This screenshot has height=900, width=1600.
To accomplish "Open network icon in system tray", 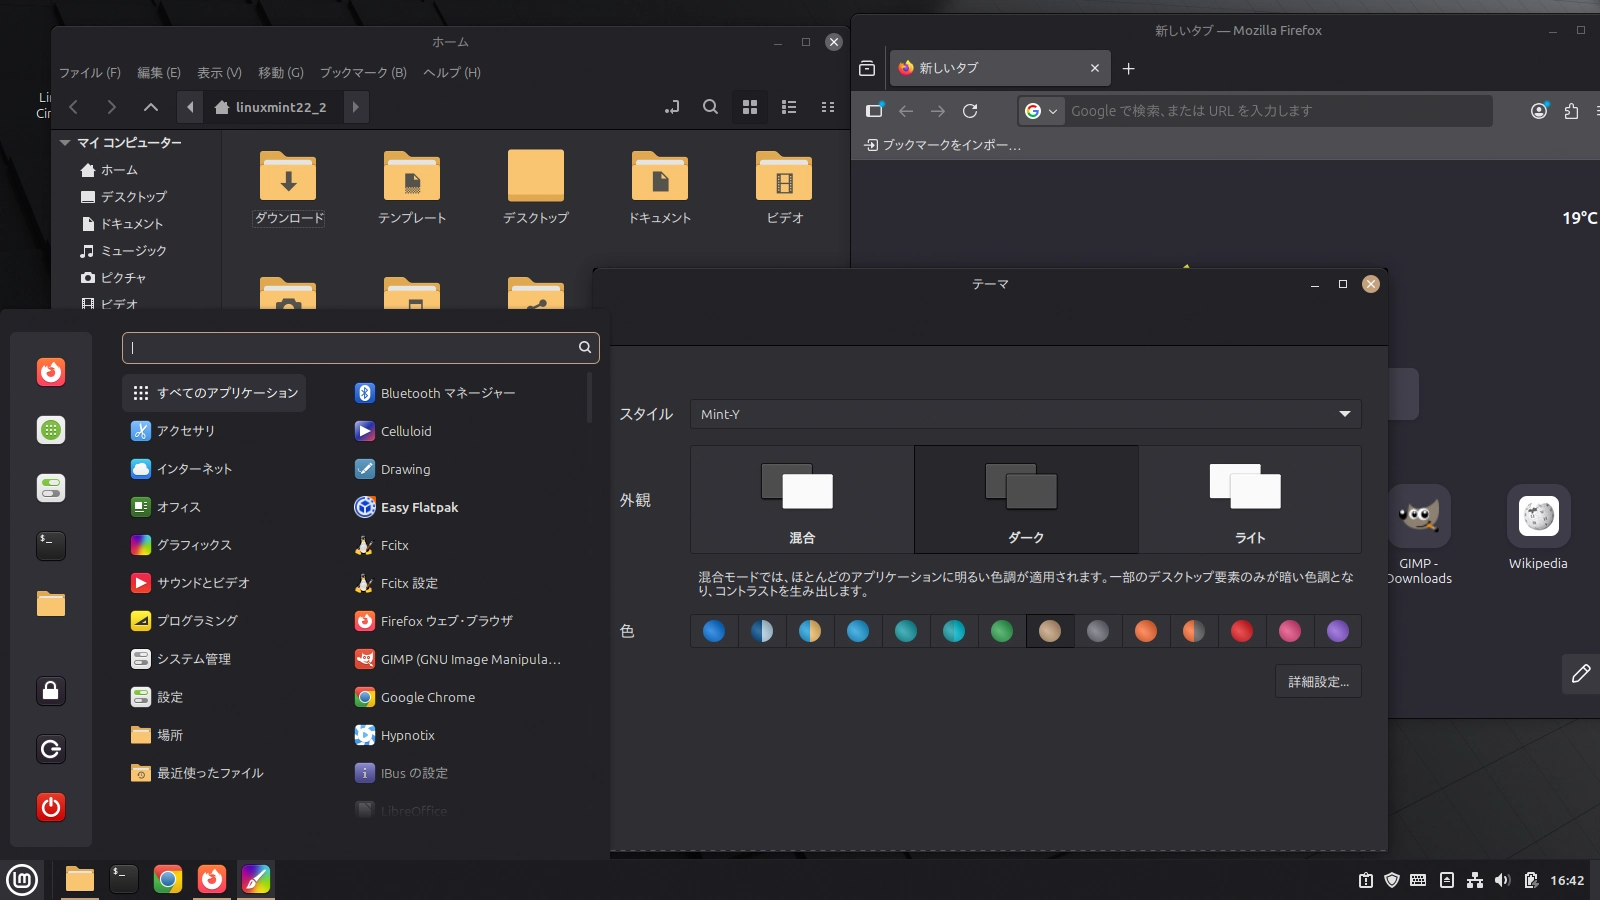I will pyautogui.click(x=1474, y=880).
